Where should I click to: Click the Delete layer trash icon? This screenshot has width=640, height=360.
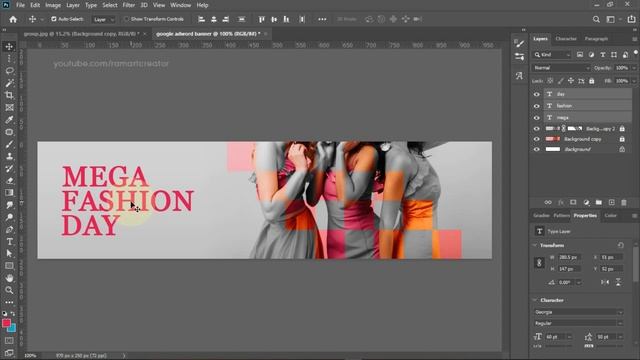click(x=624, y=202)
